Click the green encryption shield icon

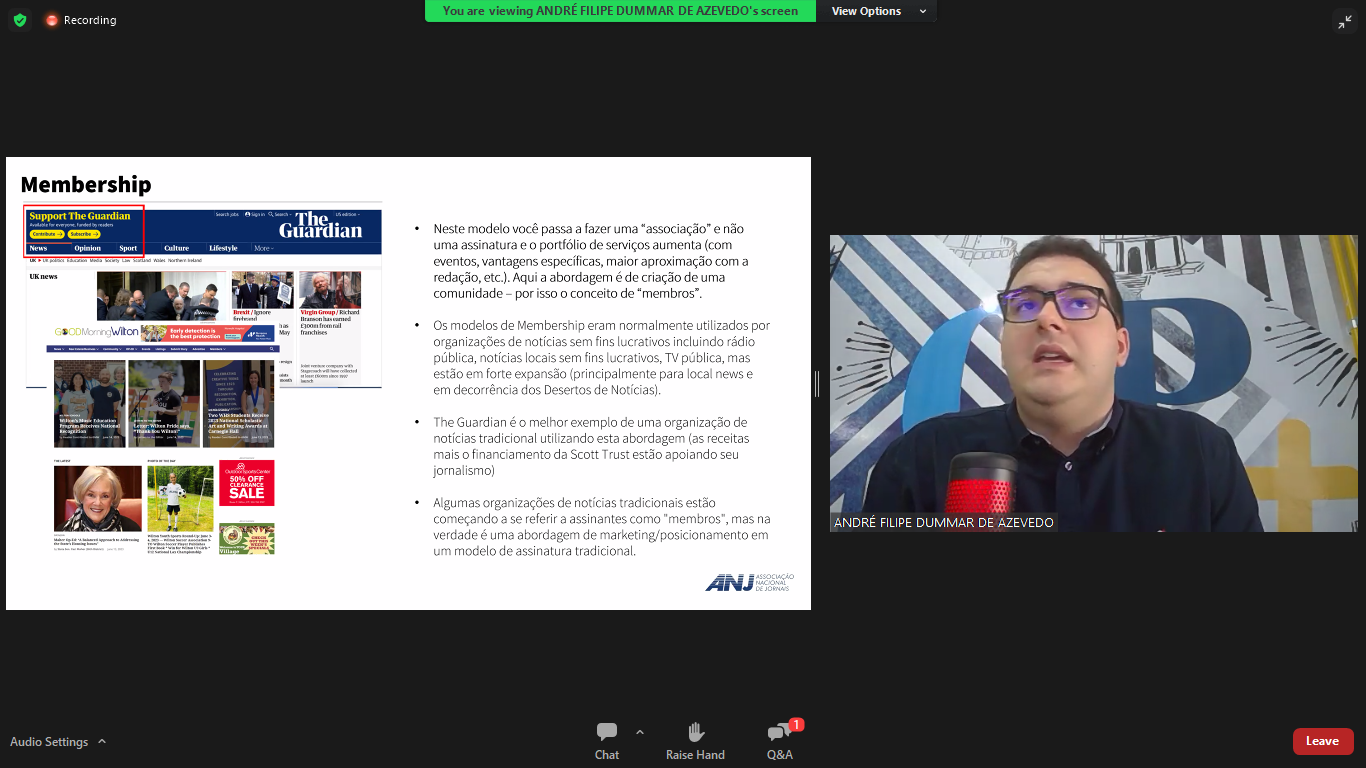pyautogui.click(x=20, y=20)
